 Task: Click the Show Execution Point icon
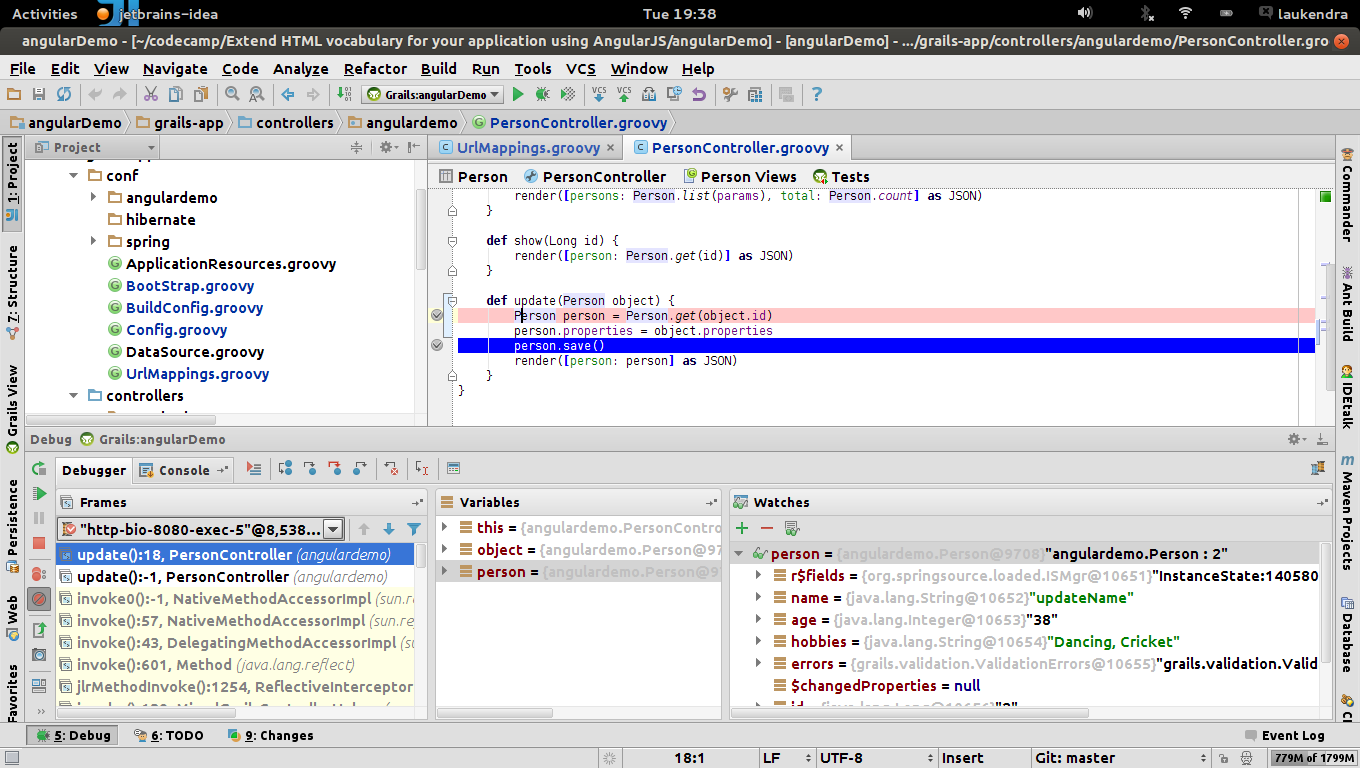coord(254,468)
